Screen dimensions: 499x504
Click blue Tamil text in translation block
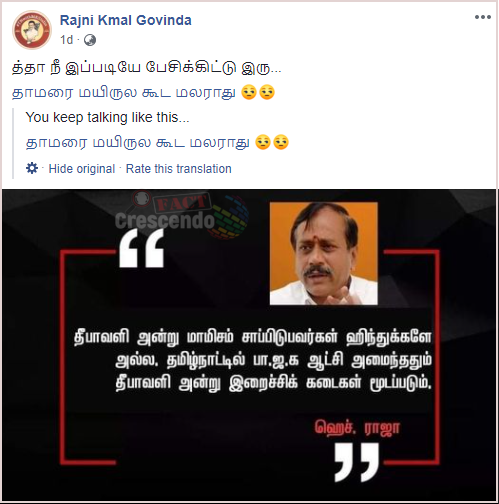click(x=138, y=142)
